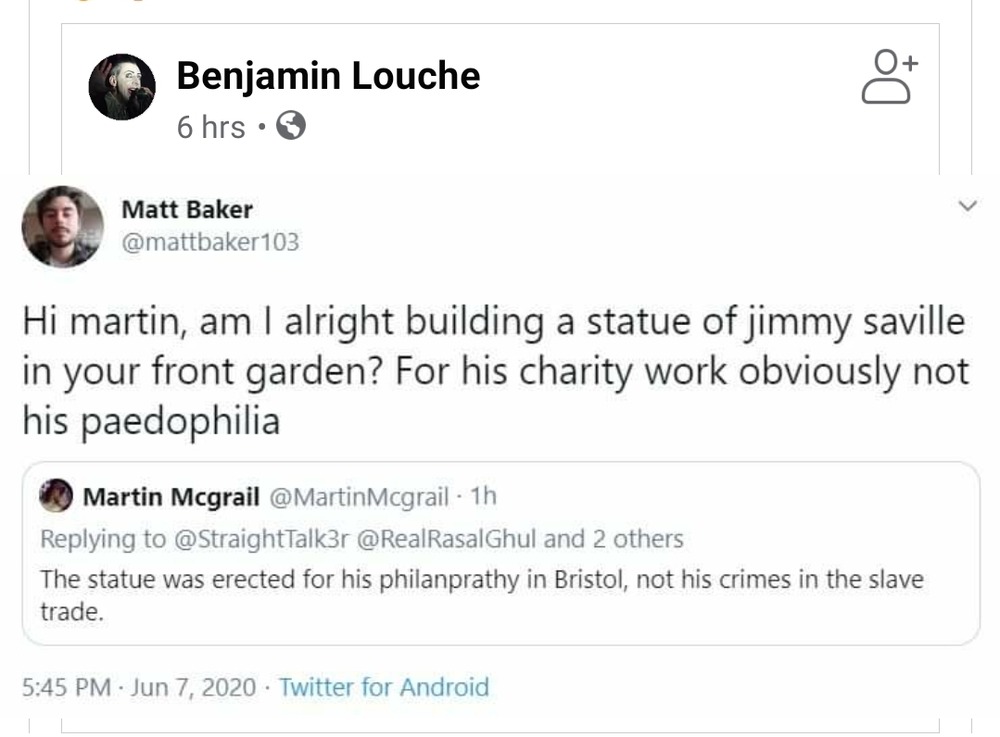Expand the chevron menu on Matt Baker's tweet
Screen dimensions: 1000x737
pyautogui.click(x=966, y=206)
